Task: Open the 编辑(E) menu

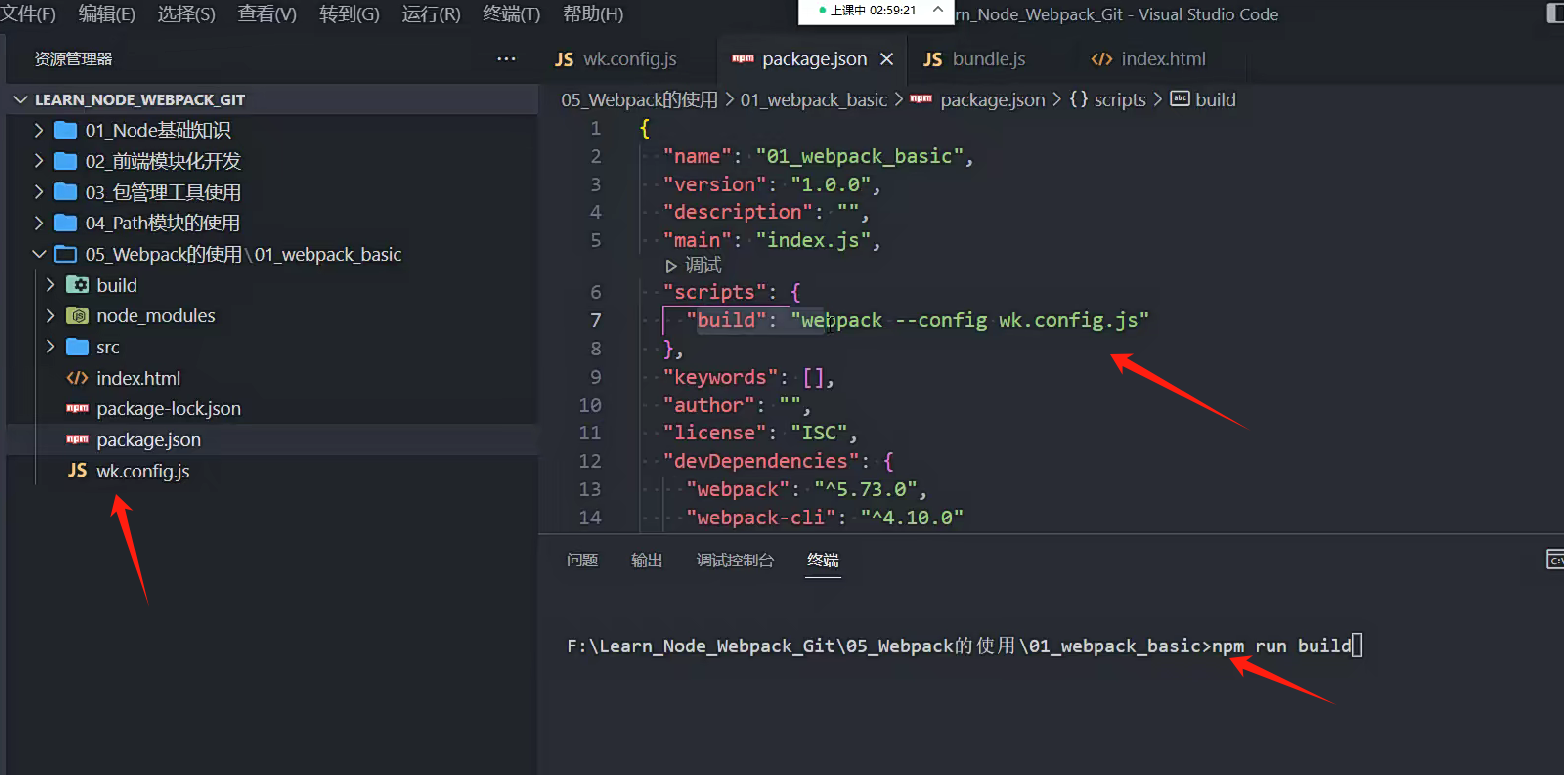Action: click(107, 14)
